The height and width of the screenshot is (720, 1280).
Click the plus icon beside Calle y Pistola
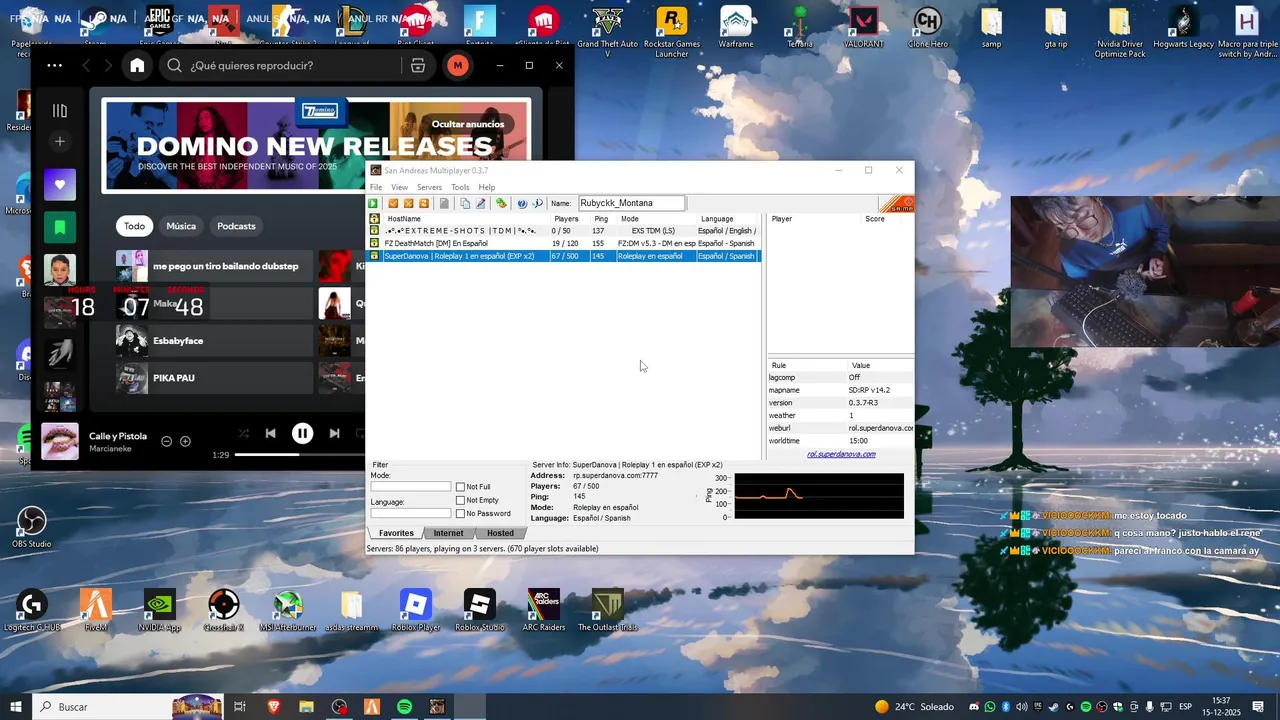(x=185, y=441)
